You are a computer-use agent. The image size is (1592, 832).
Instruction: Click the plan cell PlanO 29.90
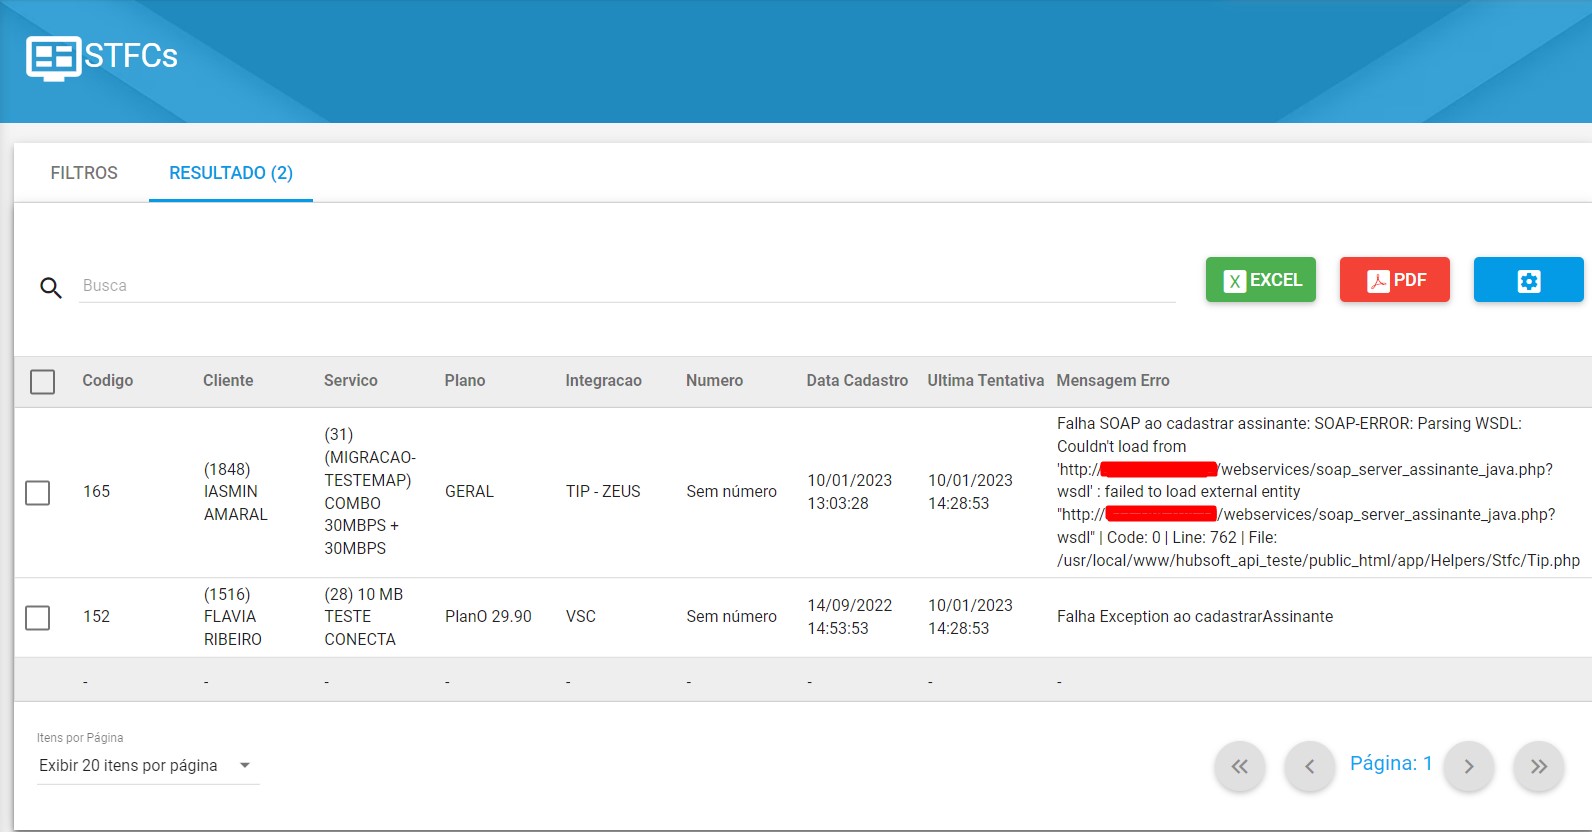pyautogui.click(x=488, y=617)
